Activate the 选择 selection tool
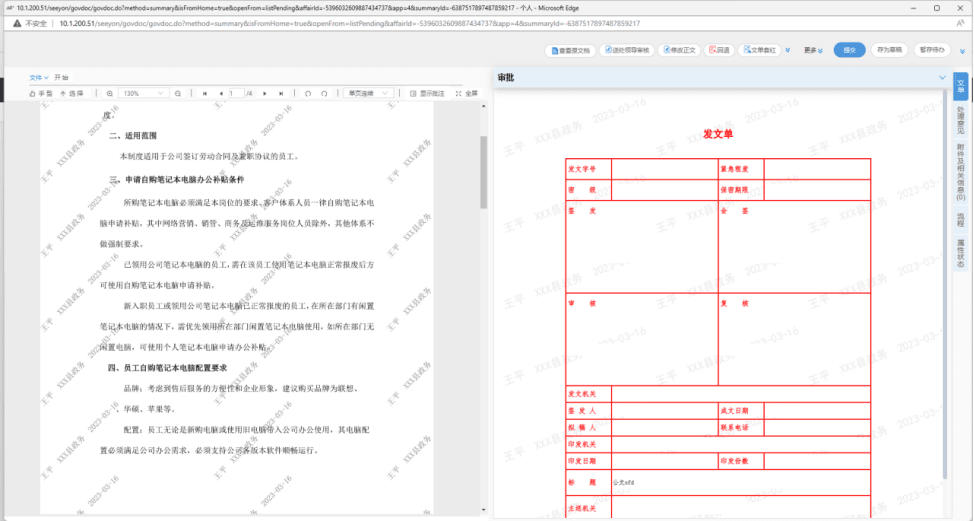This screenshot has height=521, width=974. pos(71,93)
